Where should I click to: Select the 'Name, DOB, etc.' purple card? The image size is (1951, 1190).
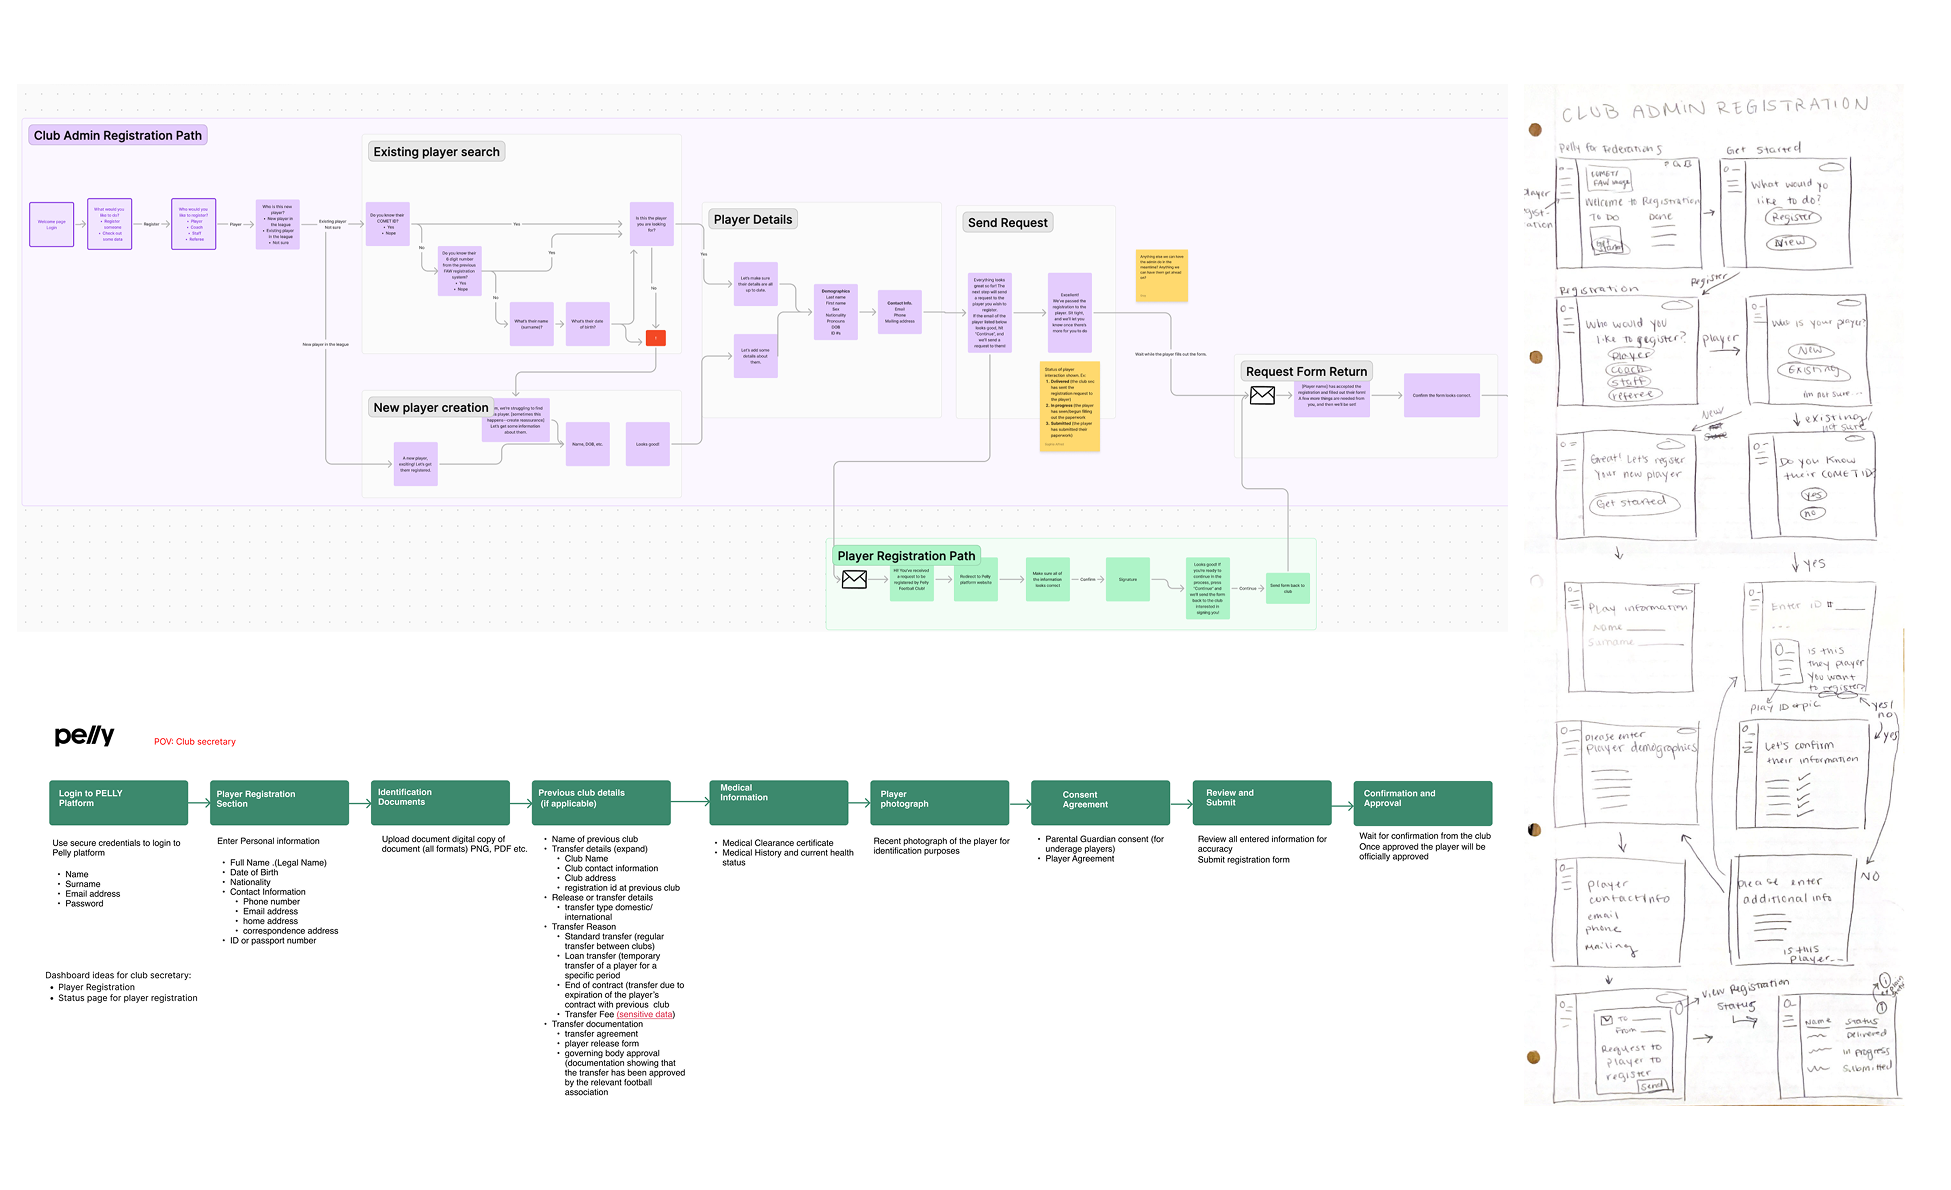[x=587, y=444]
